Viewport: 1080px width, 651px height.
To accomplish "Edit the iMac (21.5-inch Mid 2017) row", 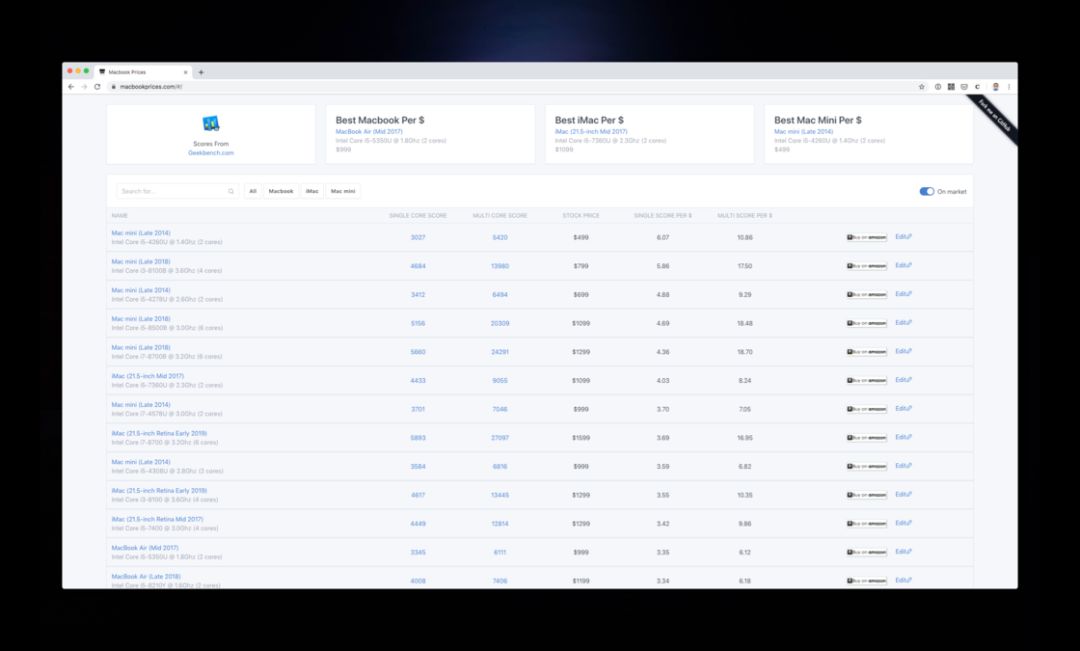I will [903, 380].
